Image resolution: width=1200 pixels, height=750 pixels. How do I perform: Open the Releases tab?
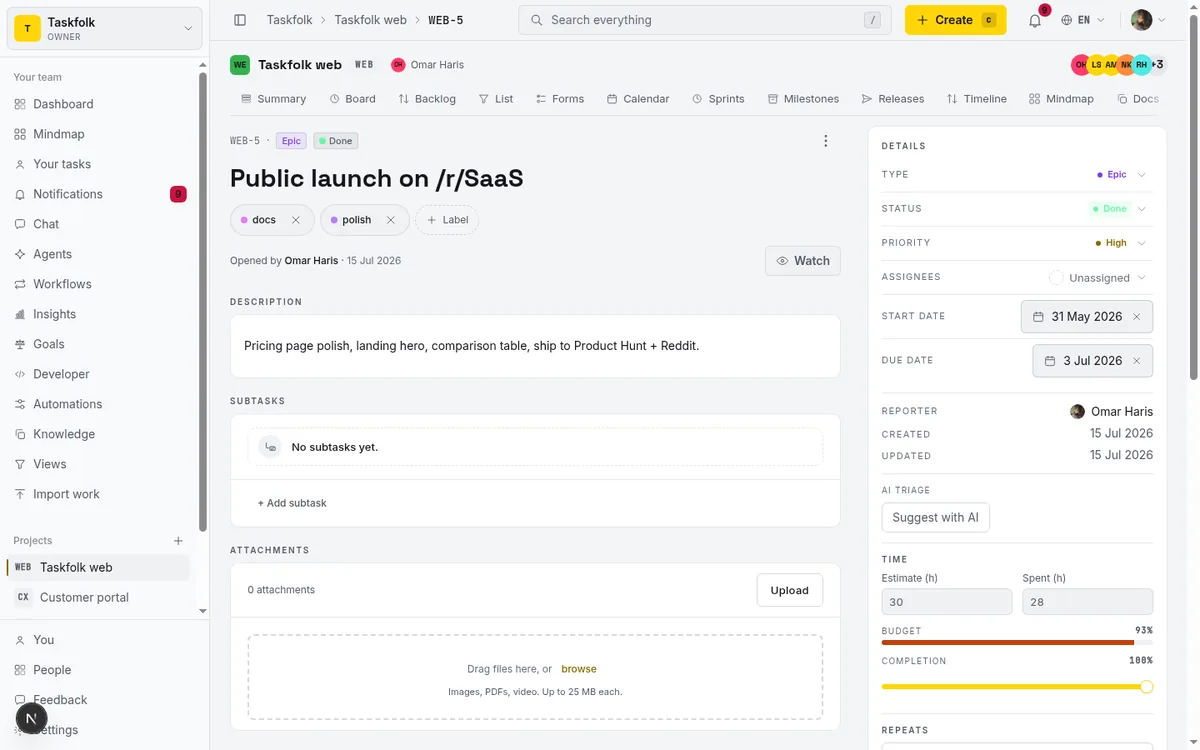tap(893, 99)
